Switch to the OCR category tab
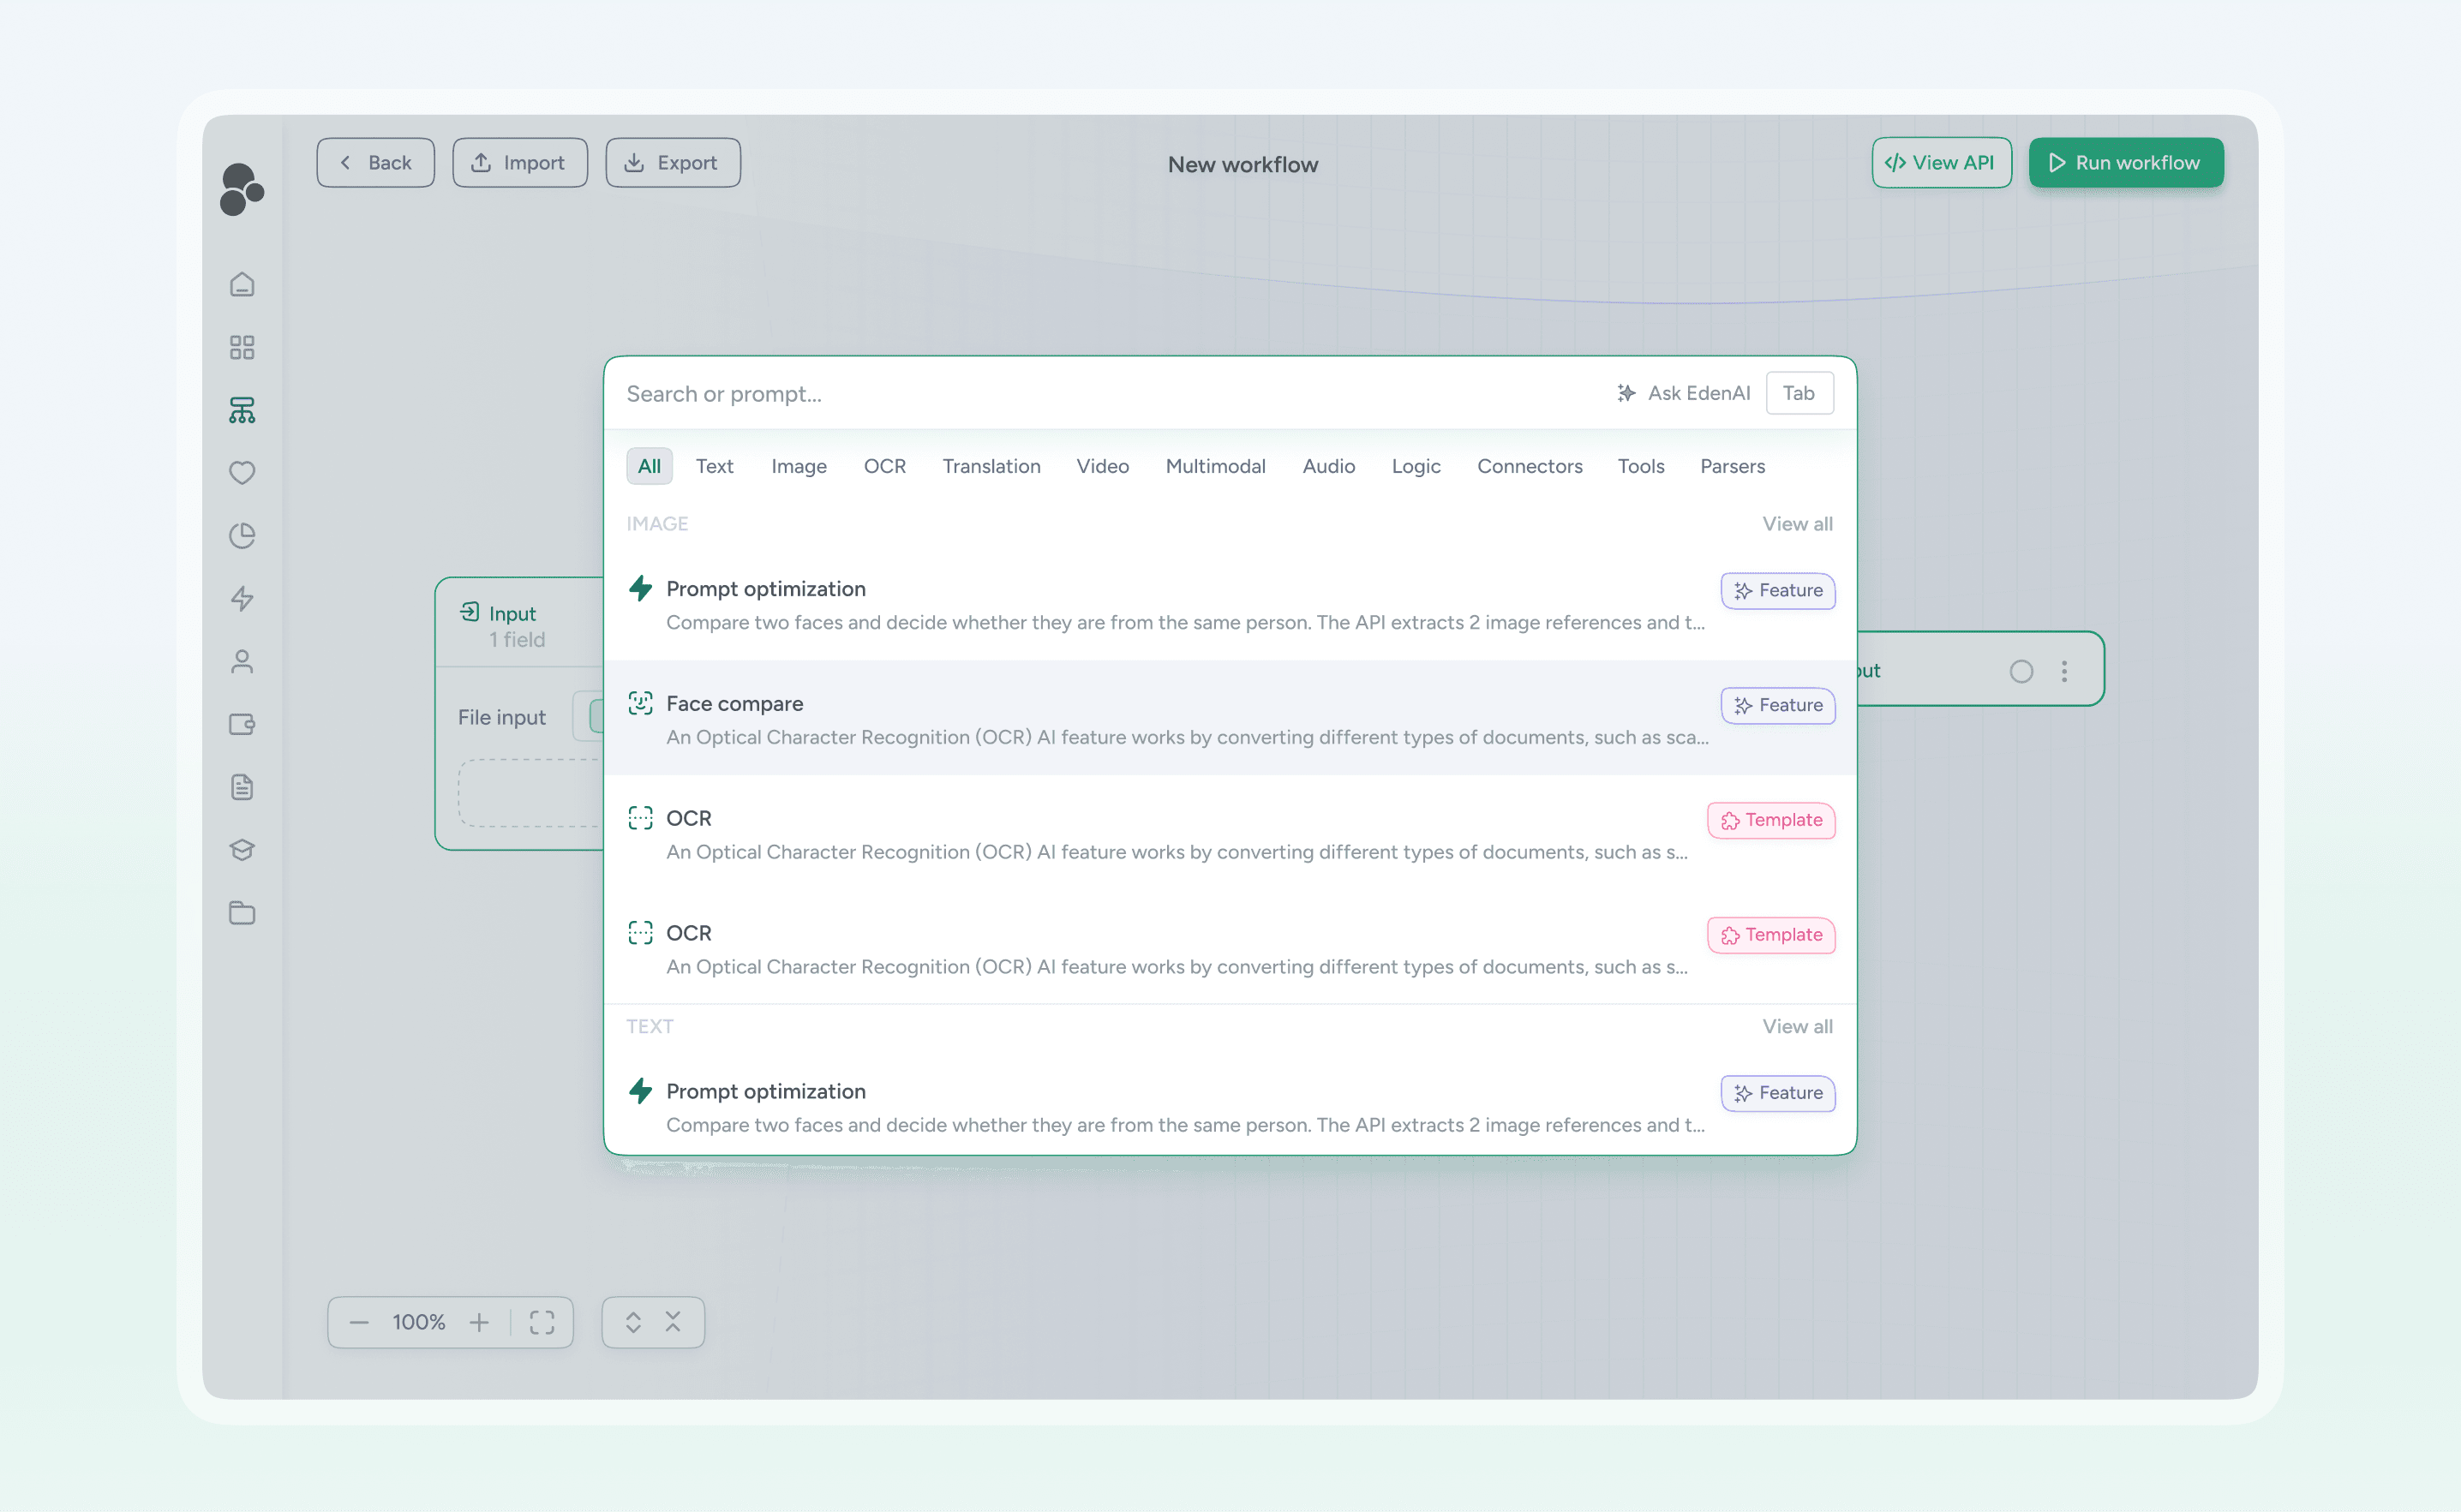The height and width of the screenshot is (1512, 2461). point(884,466)
